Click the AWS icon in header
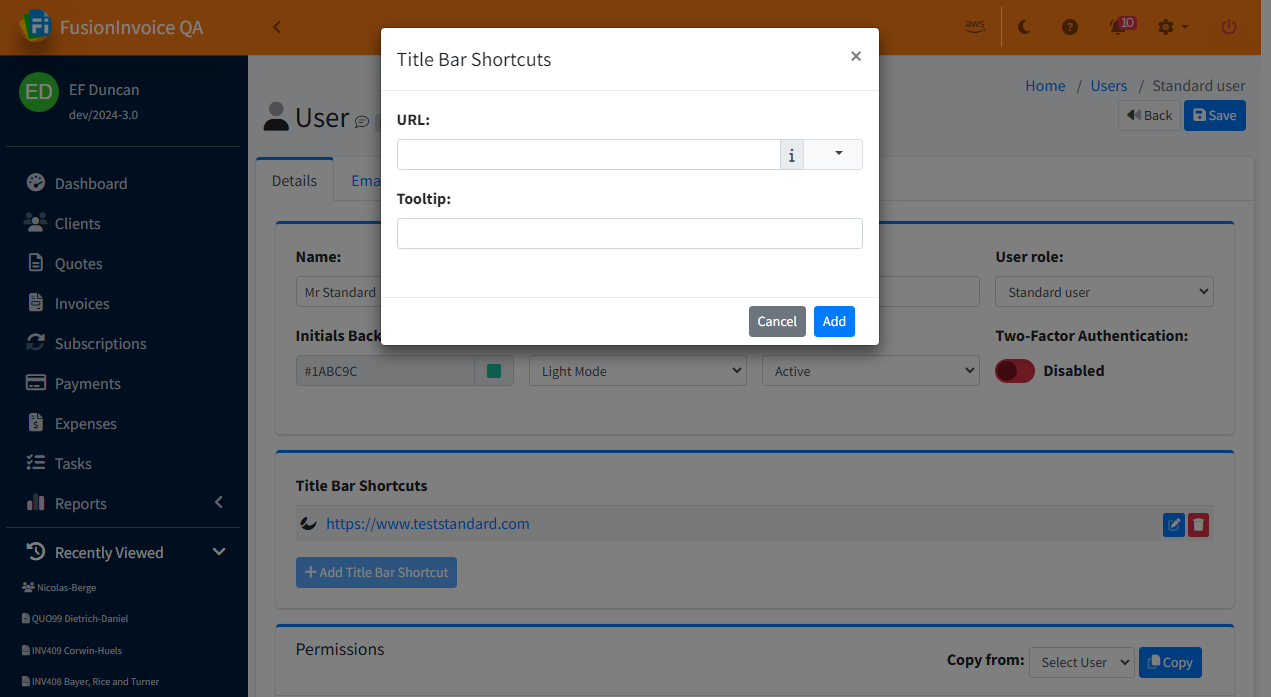1271x697 pixels. tap(975, 27)
